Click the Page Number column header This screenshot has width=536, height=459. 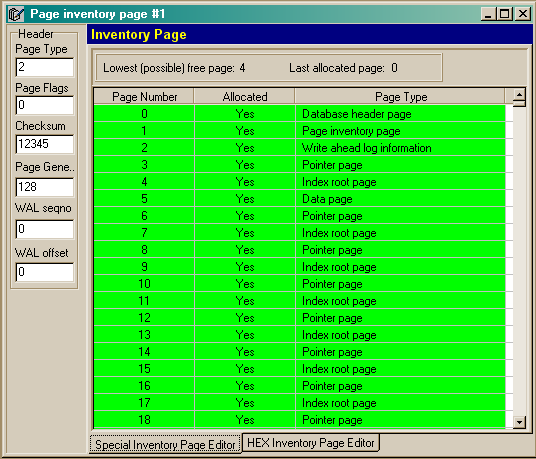[x=144, y=97]
